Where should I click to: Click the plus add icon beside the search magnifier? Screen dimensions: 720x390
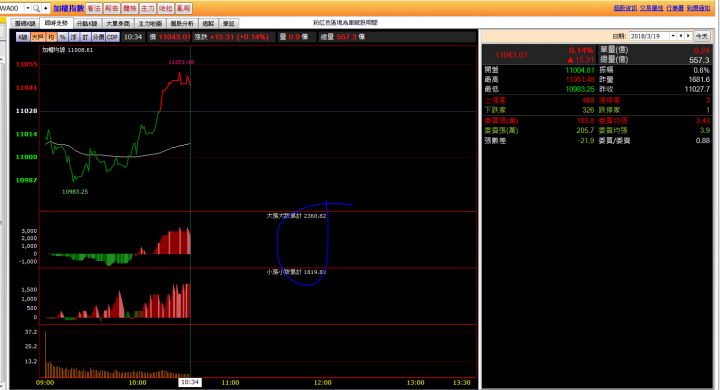(x=45, y=8)
